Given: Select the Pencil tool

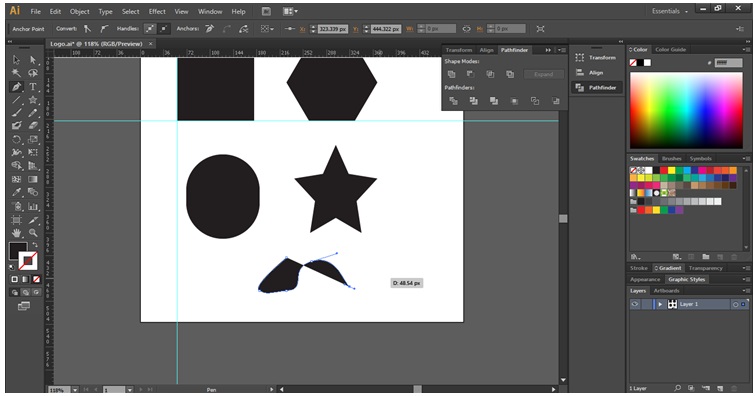Looking at the screenshot, I should [x=33, y=113].
